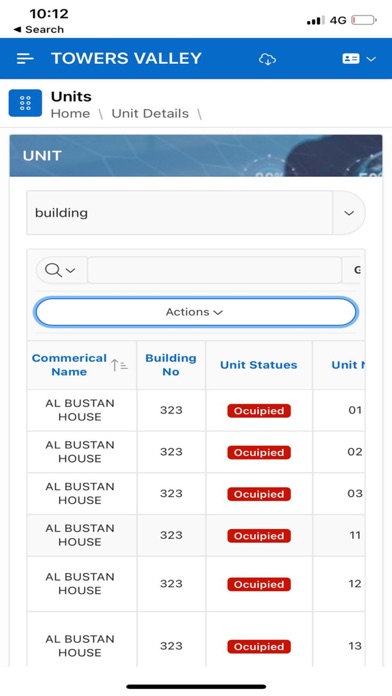Click Ocuipied badge for unit 13
392x696 pixels.
point(259,646)
